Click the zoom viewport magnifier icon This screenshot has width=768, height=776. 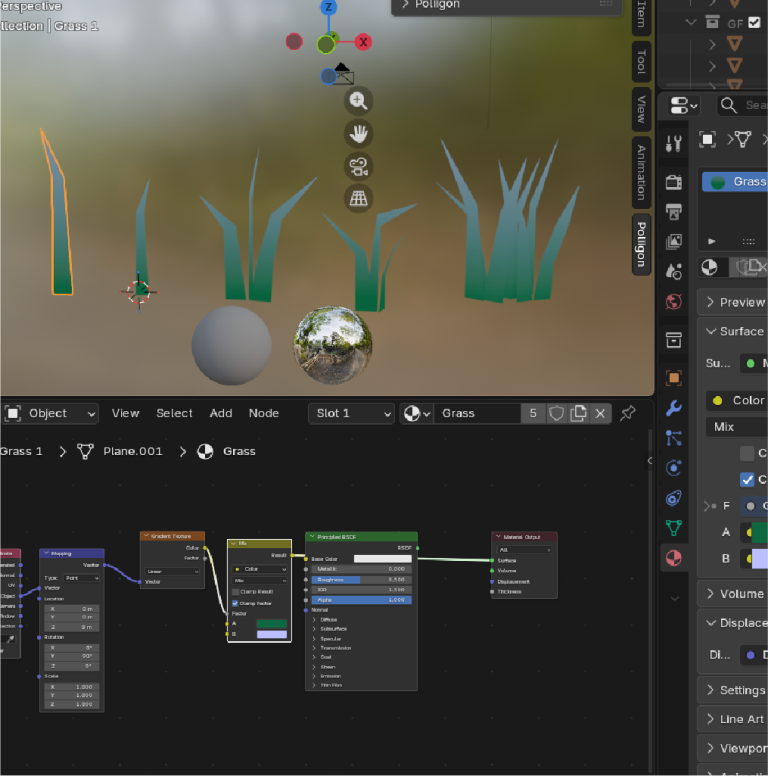(358, 100)
